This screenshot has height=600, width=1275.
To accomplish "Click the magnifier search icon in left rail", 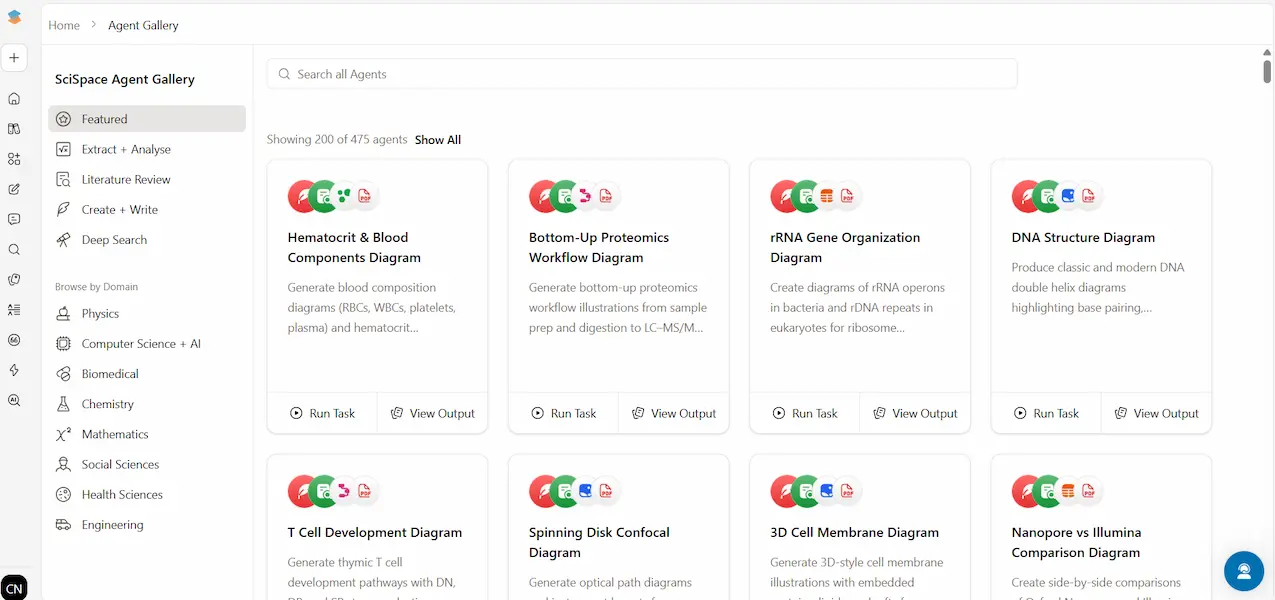I will (14, 250).
